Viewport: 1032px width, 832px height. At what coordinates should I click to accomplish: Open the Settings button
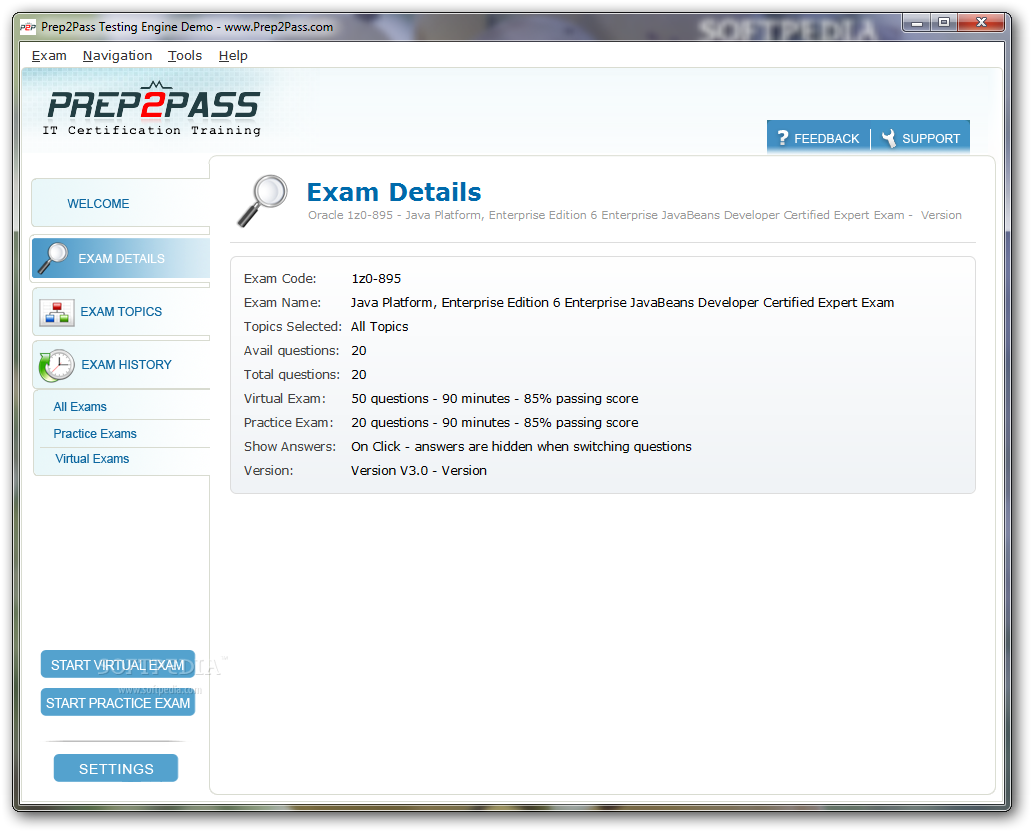(116, 768)
